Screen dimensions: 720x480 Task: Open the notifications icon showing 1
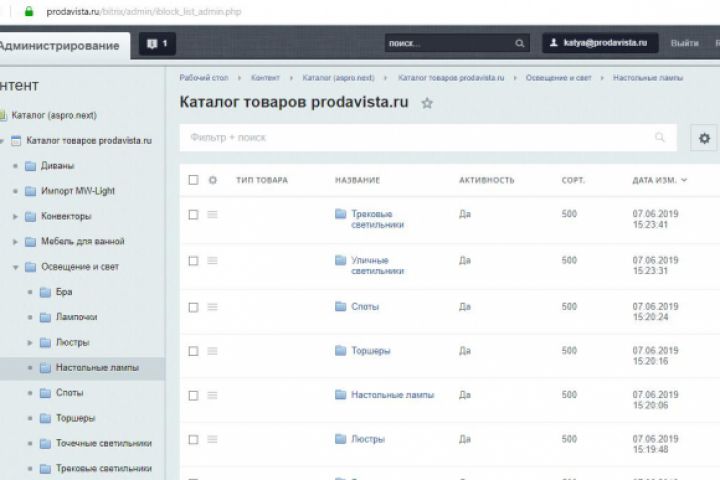click(x=157, y=44)
